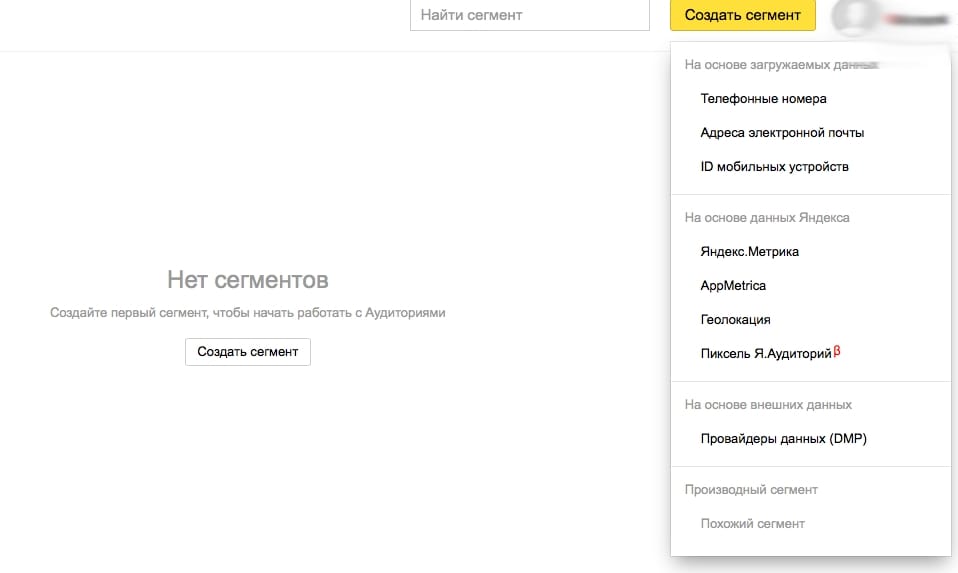
Task: Click the white Создать сегмент button under Нет сегментов
Action: pos(247,352)
